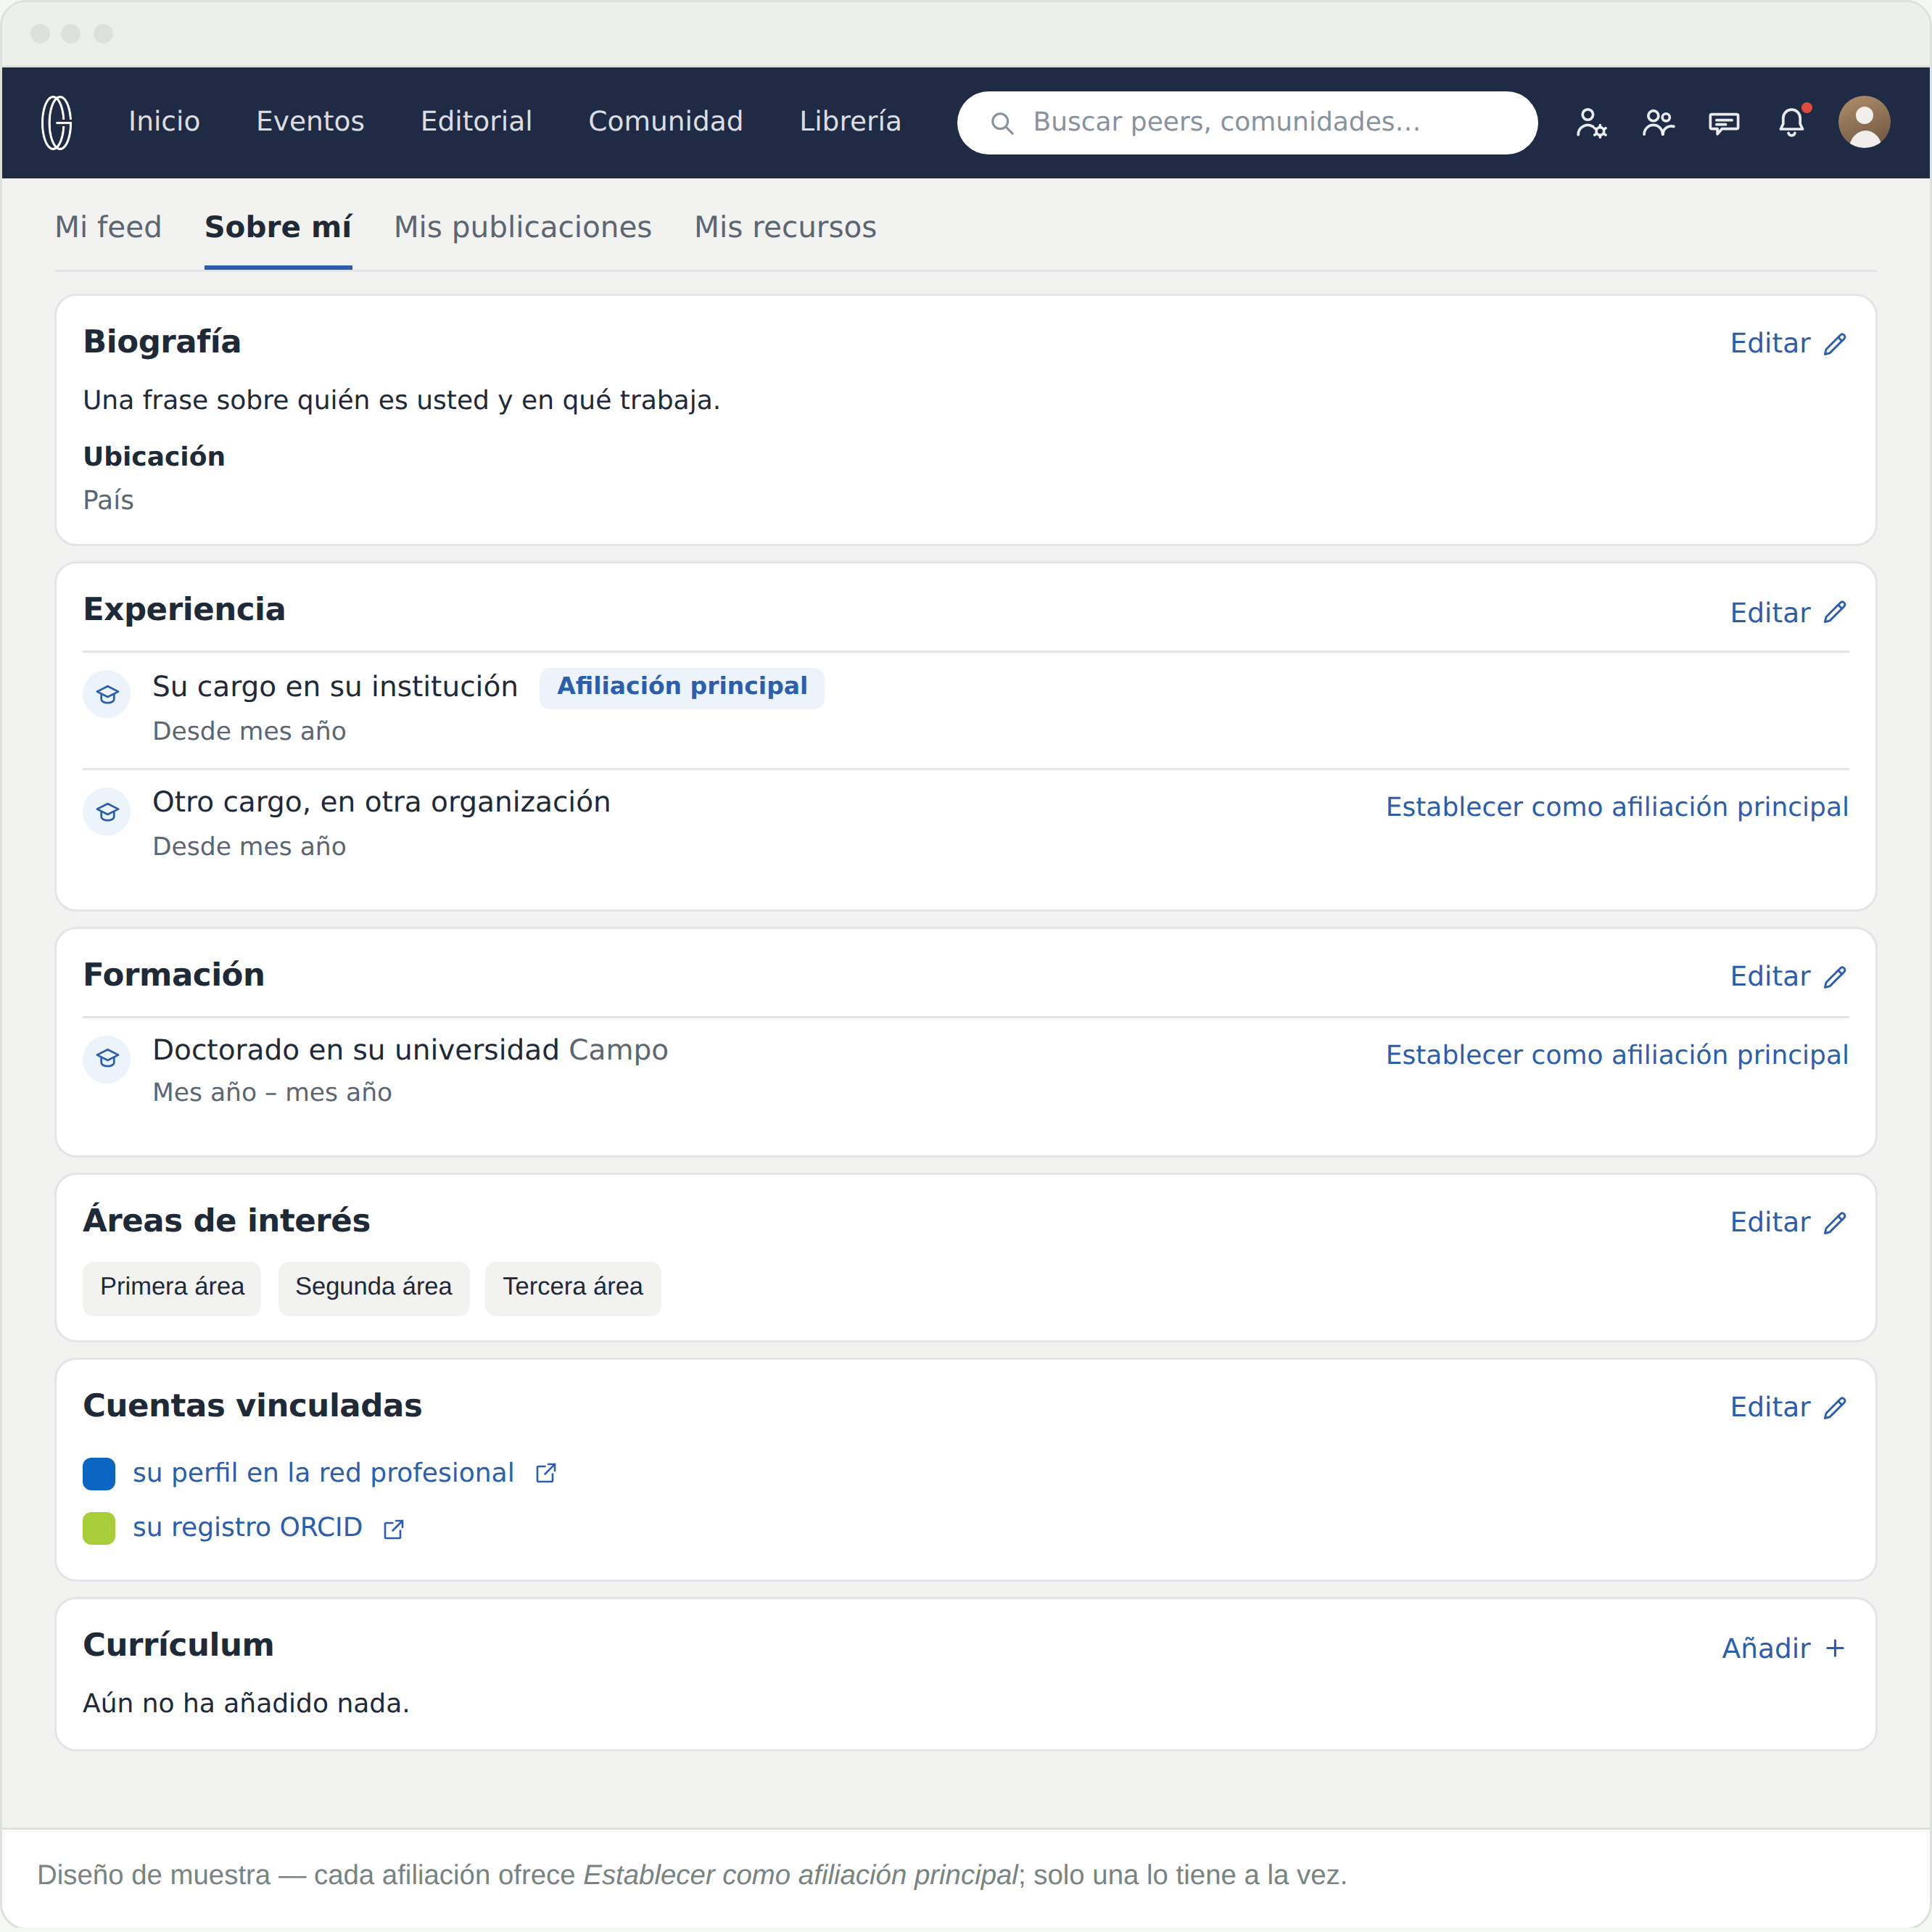Set Doctorado as afiliación principal

click(1617, 1055)
